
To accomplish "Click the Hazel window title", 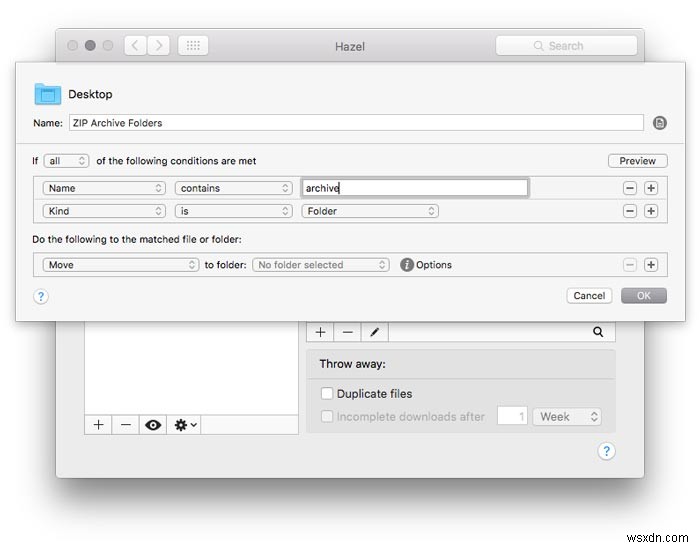I will click(350, 46).
